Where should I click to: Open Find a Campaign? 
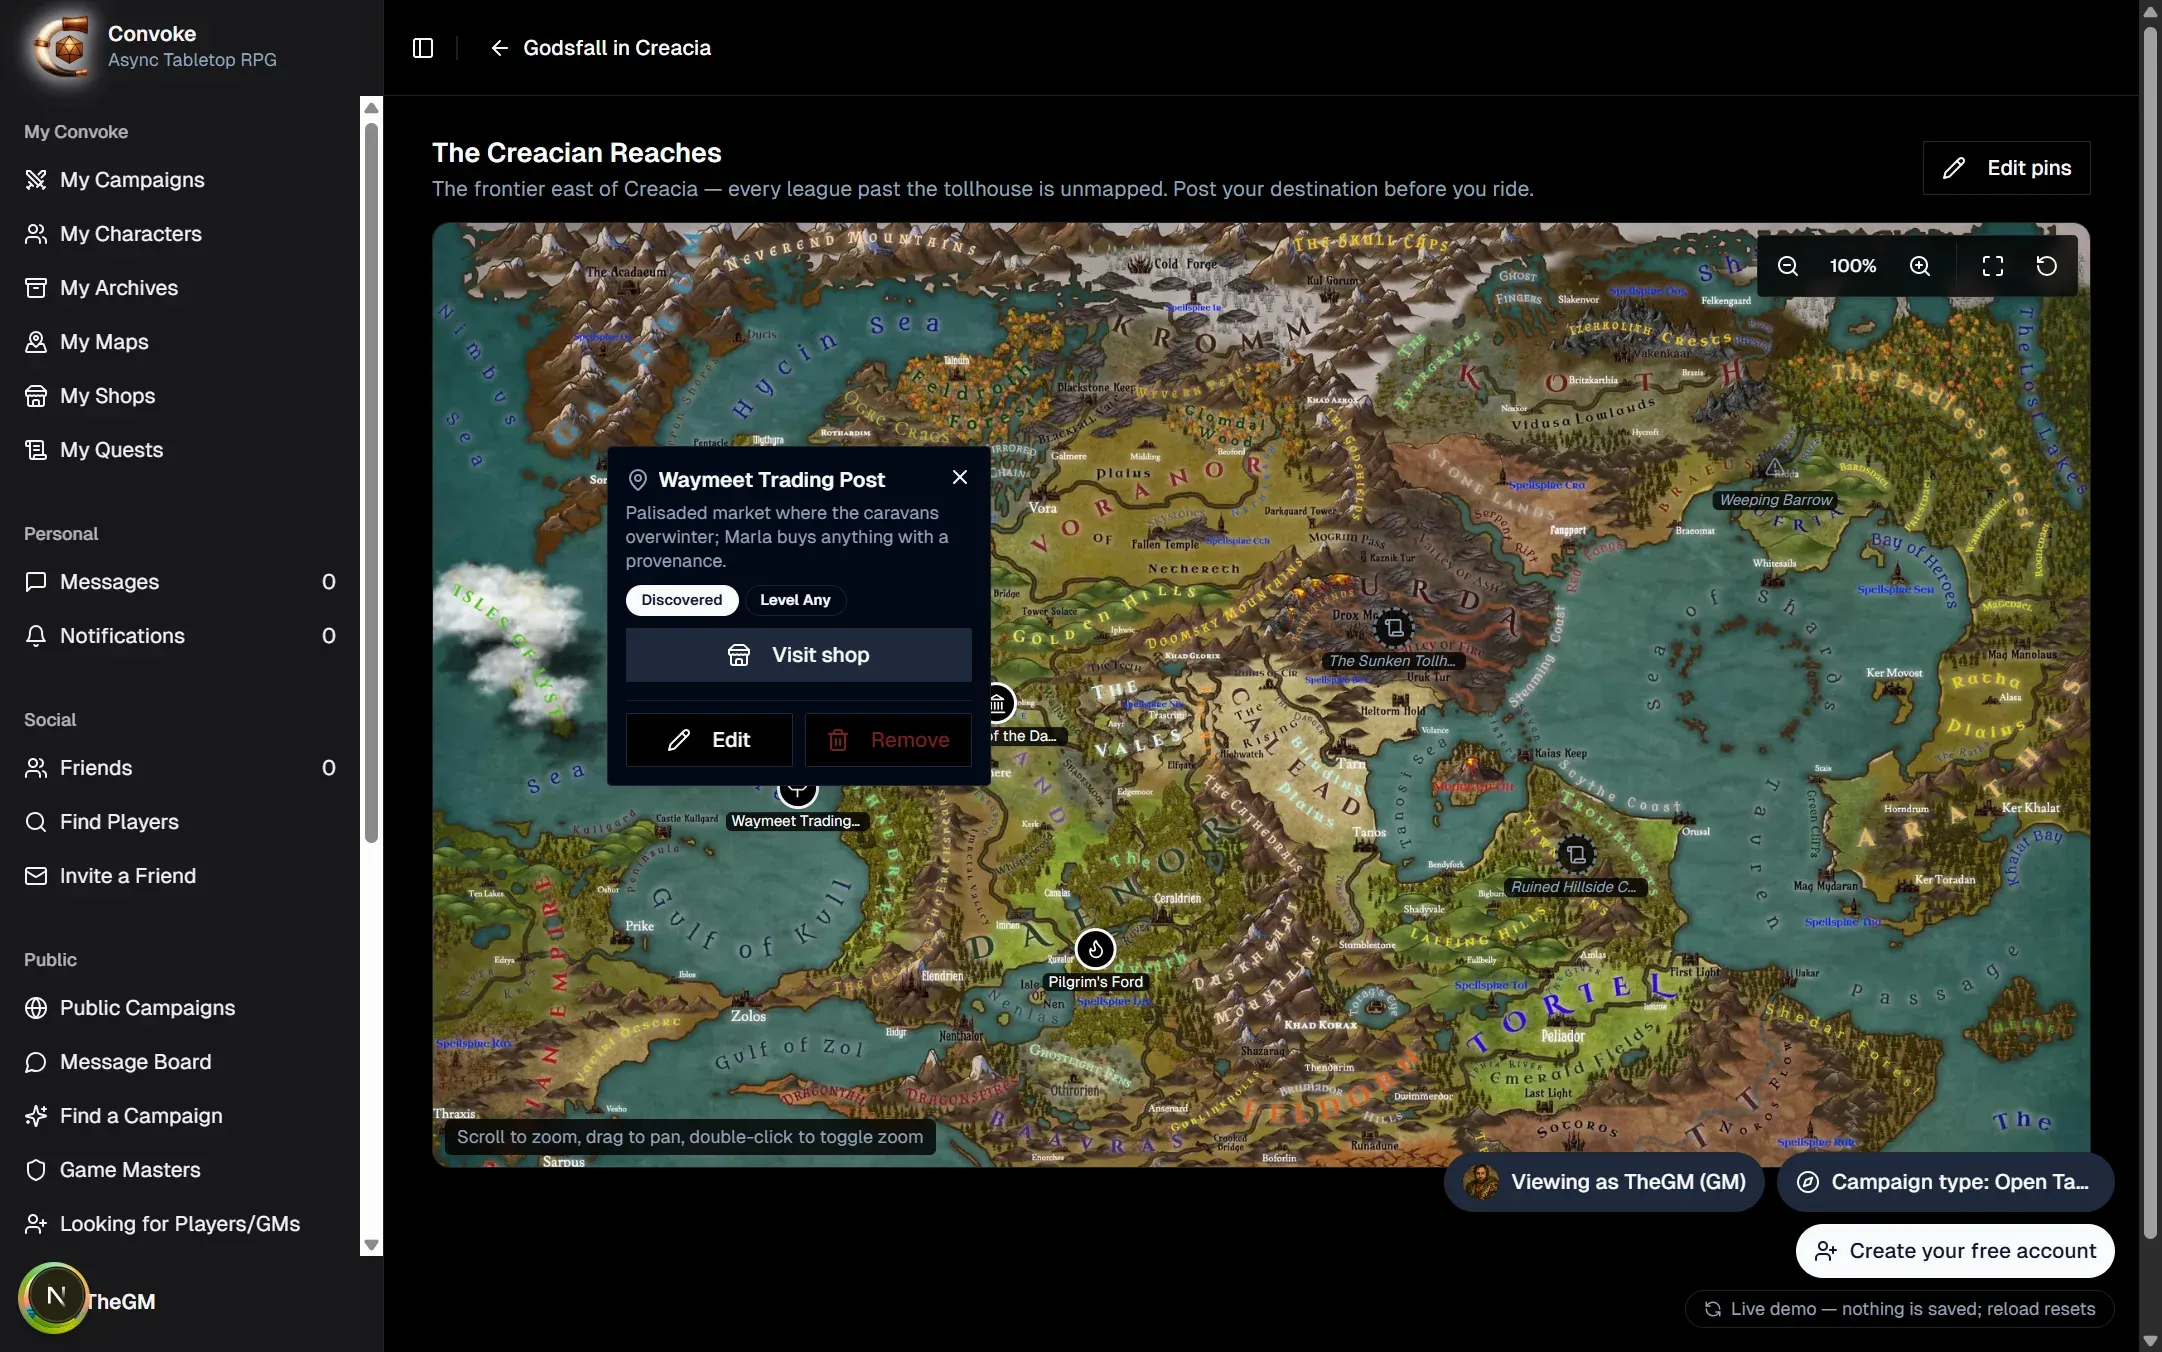180,1116
